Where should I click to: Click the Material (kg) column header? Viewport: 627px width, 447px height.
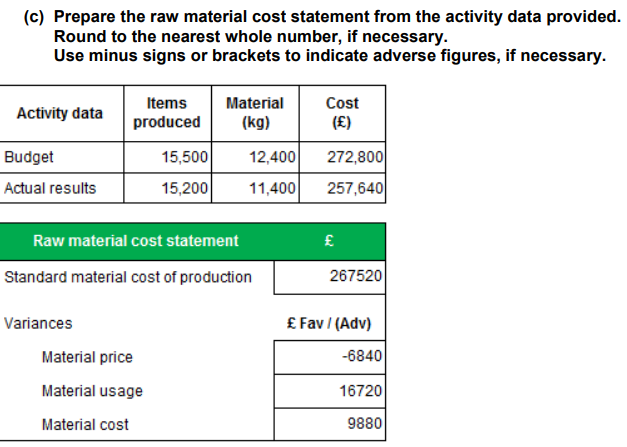pyautogui.click(x=255, y=113)
